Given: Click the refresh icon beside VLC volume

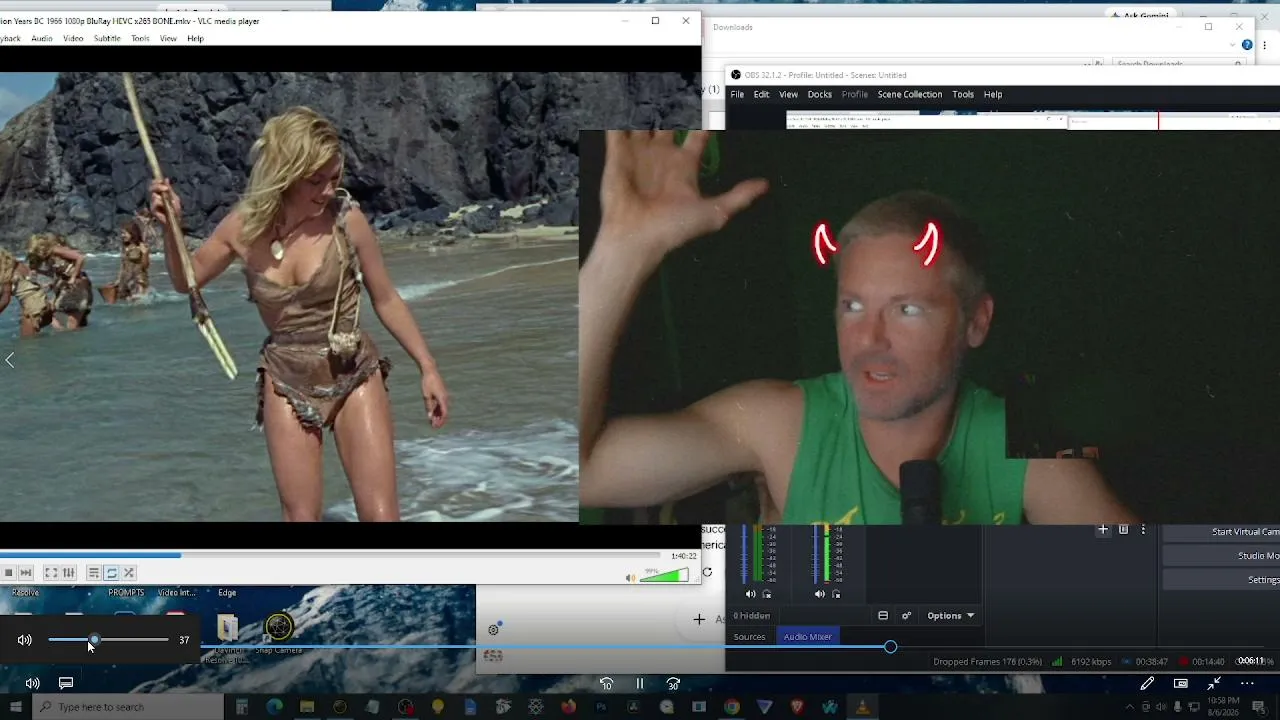Looking at the screenshot, I should coord(707,572).
